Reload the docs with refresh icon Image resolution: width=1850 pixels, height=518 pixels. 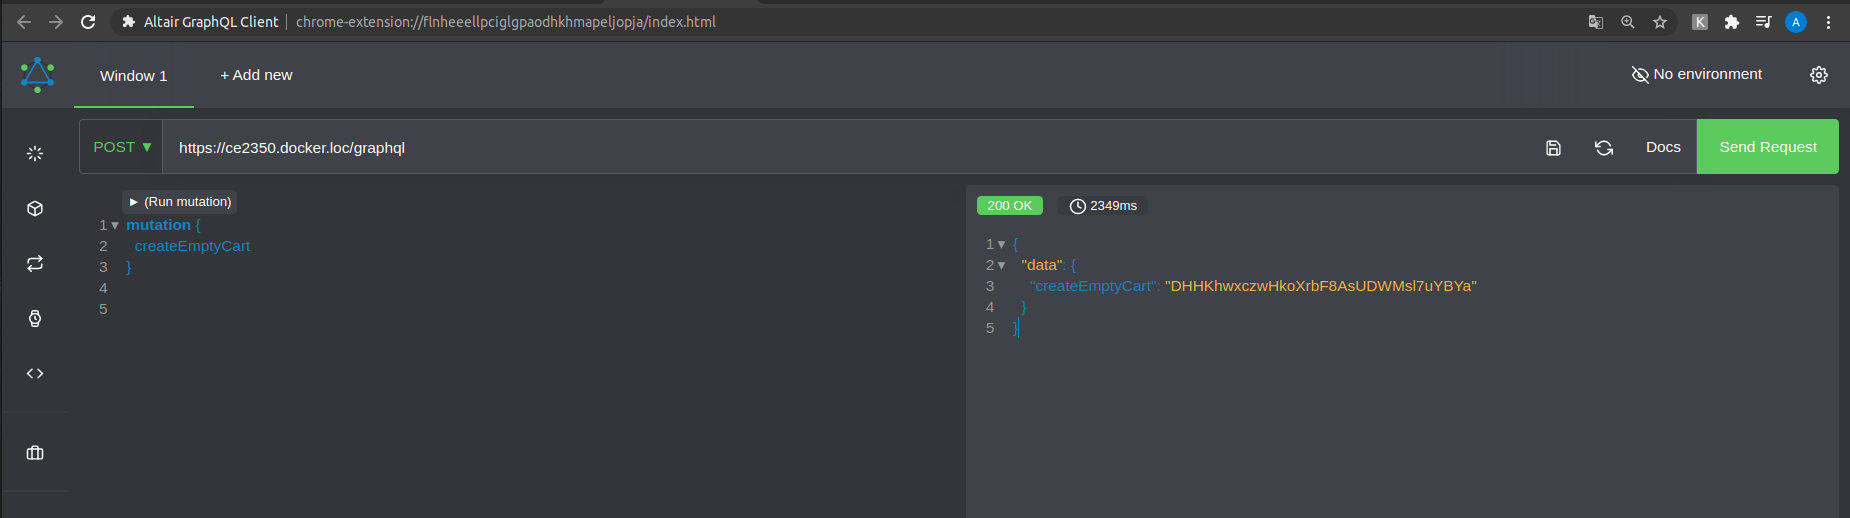[x=1604, y=148]
